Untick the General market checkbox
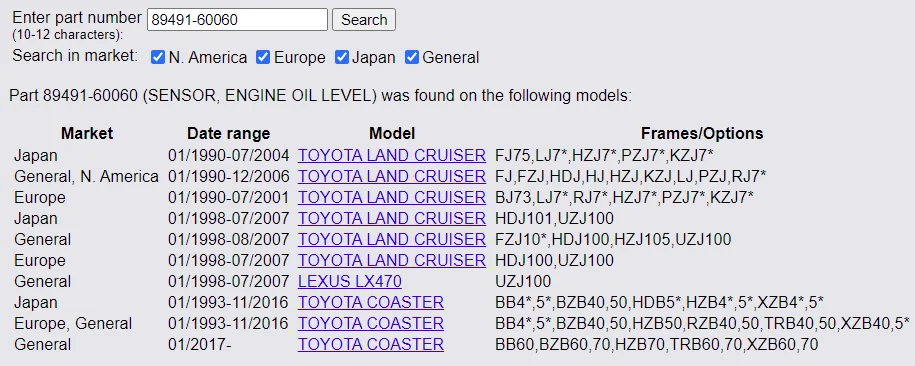915x366 pixels. tap(412, 57)
